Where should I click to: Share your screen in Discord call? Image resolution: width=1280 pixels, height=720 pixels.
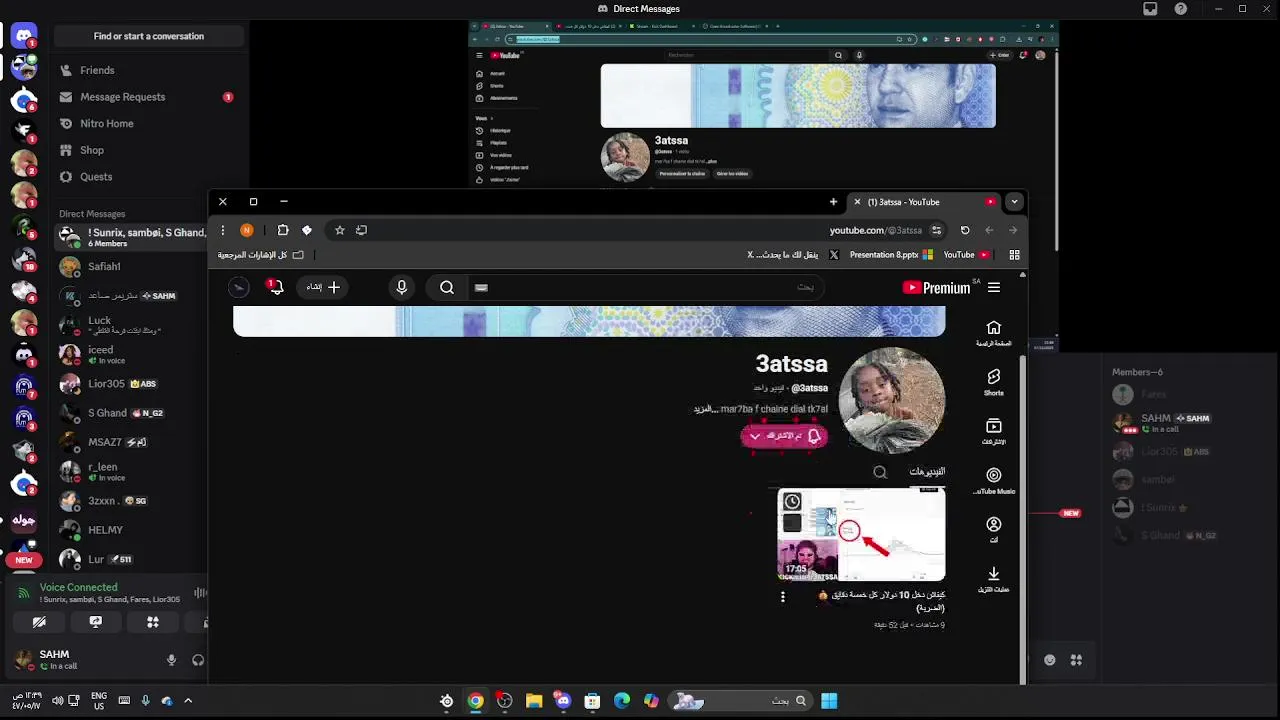click(96, 622)
